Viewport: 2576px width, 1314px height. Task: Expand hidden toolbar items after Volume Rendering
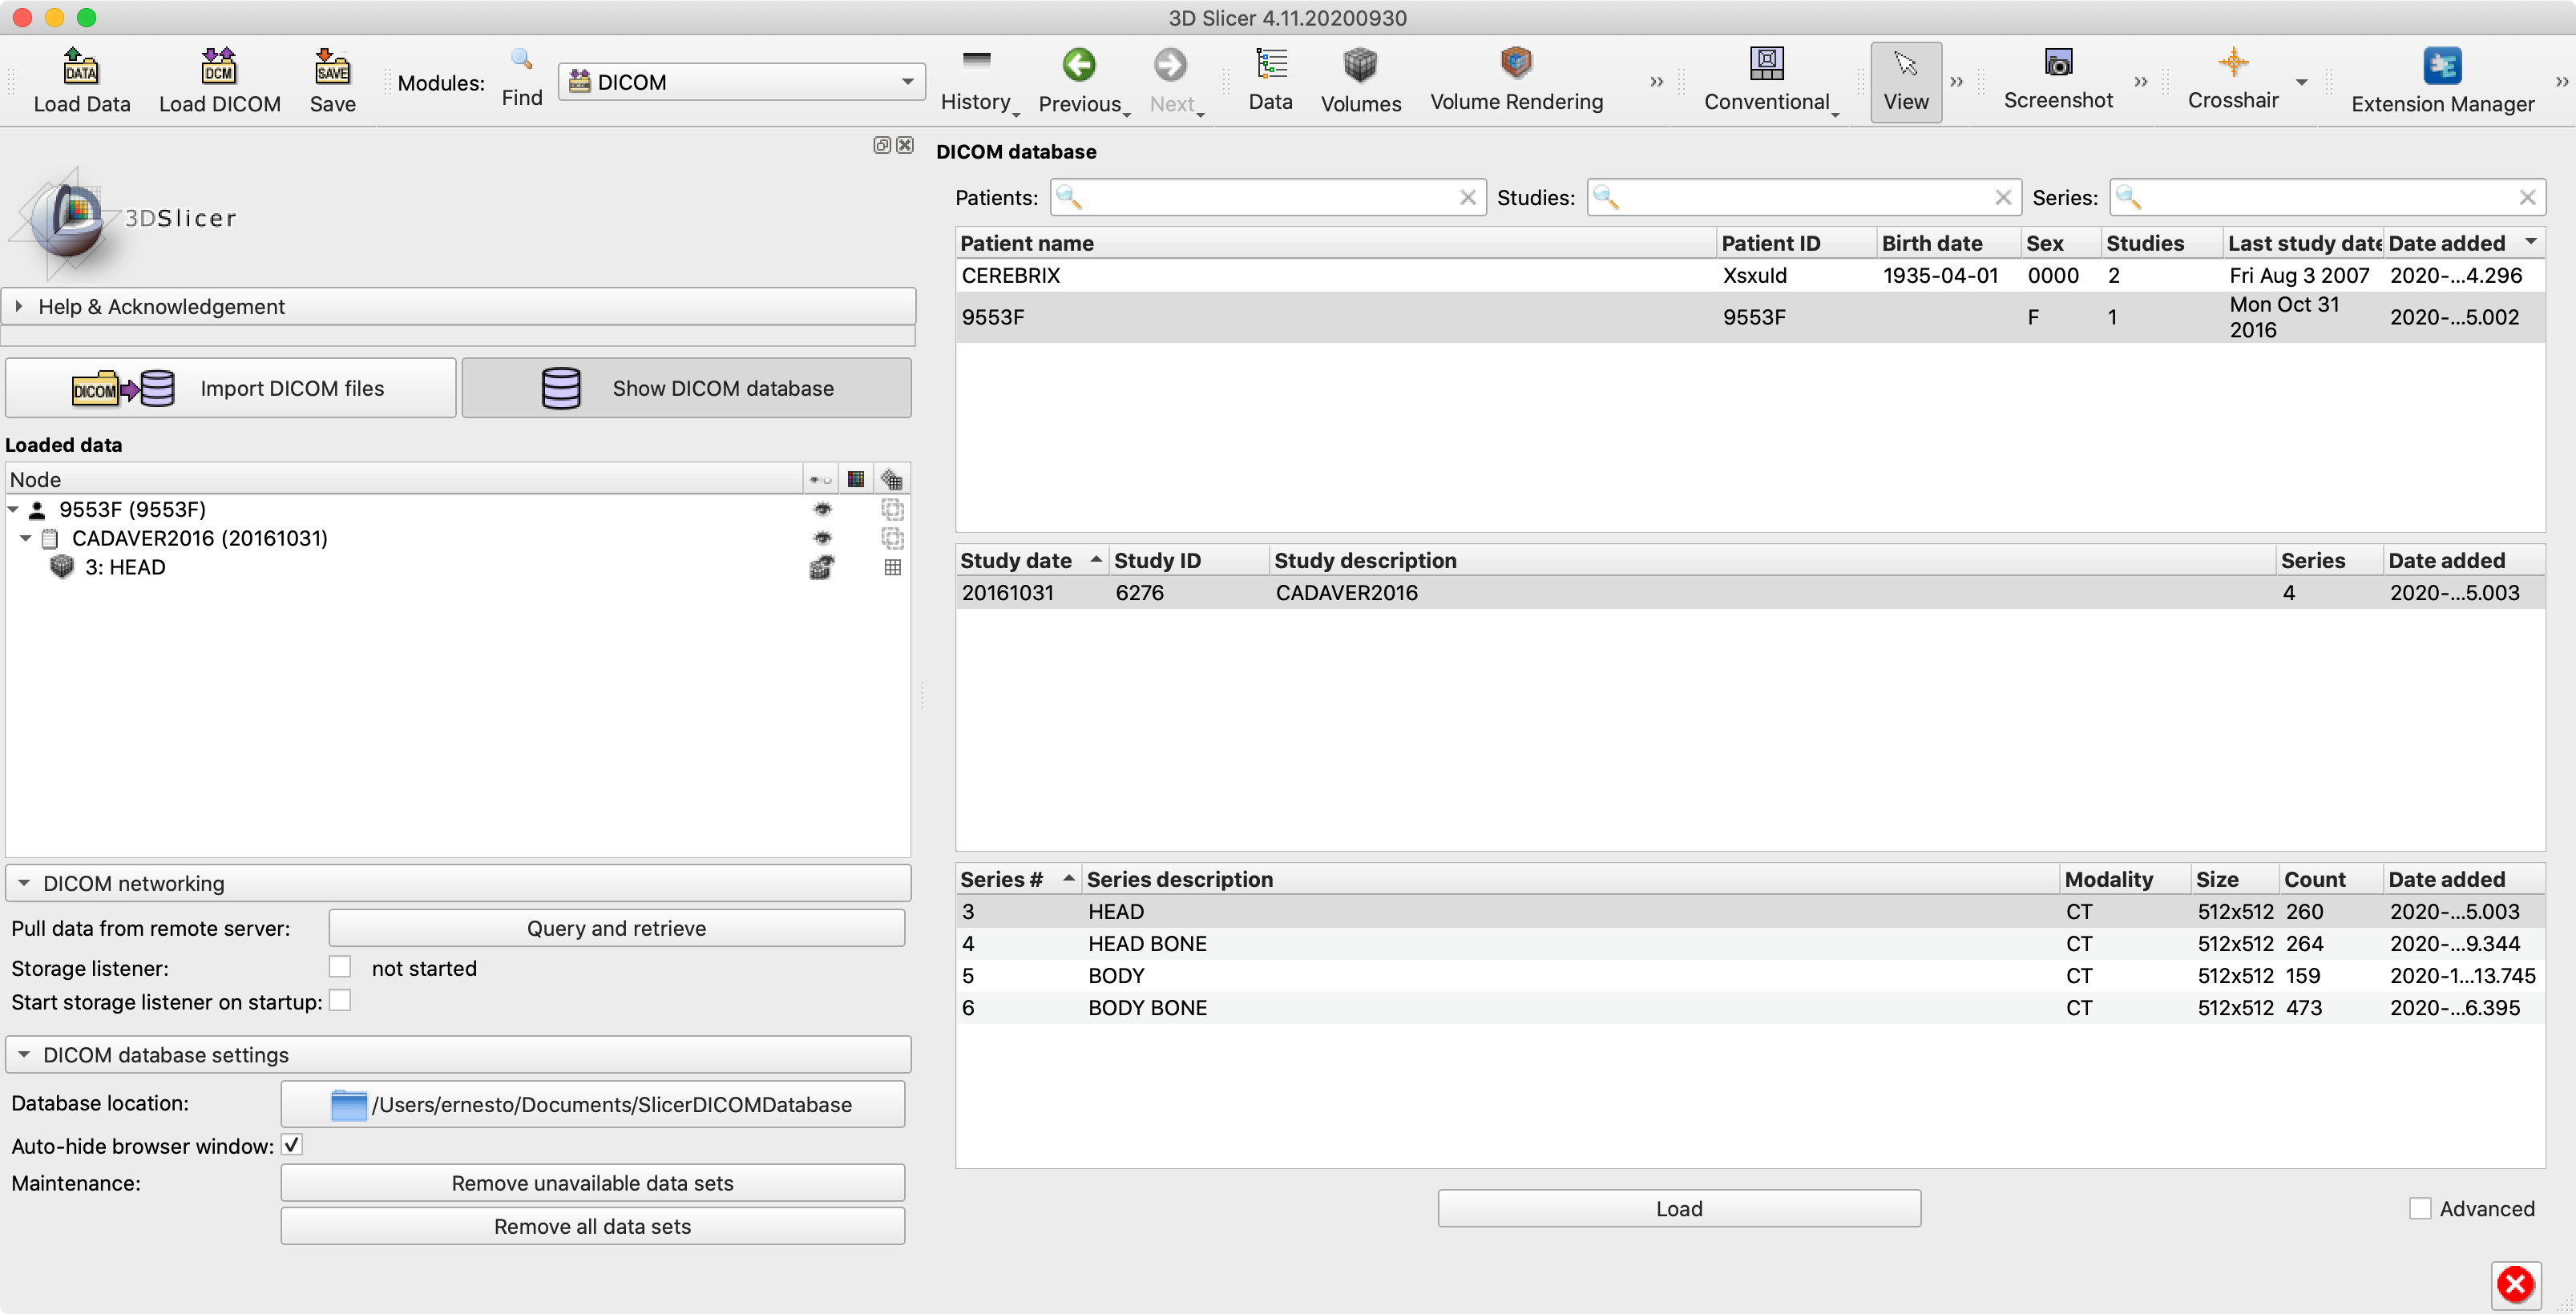[x=1656, y=82]
